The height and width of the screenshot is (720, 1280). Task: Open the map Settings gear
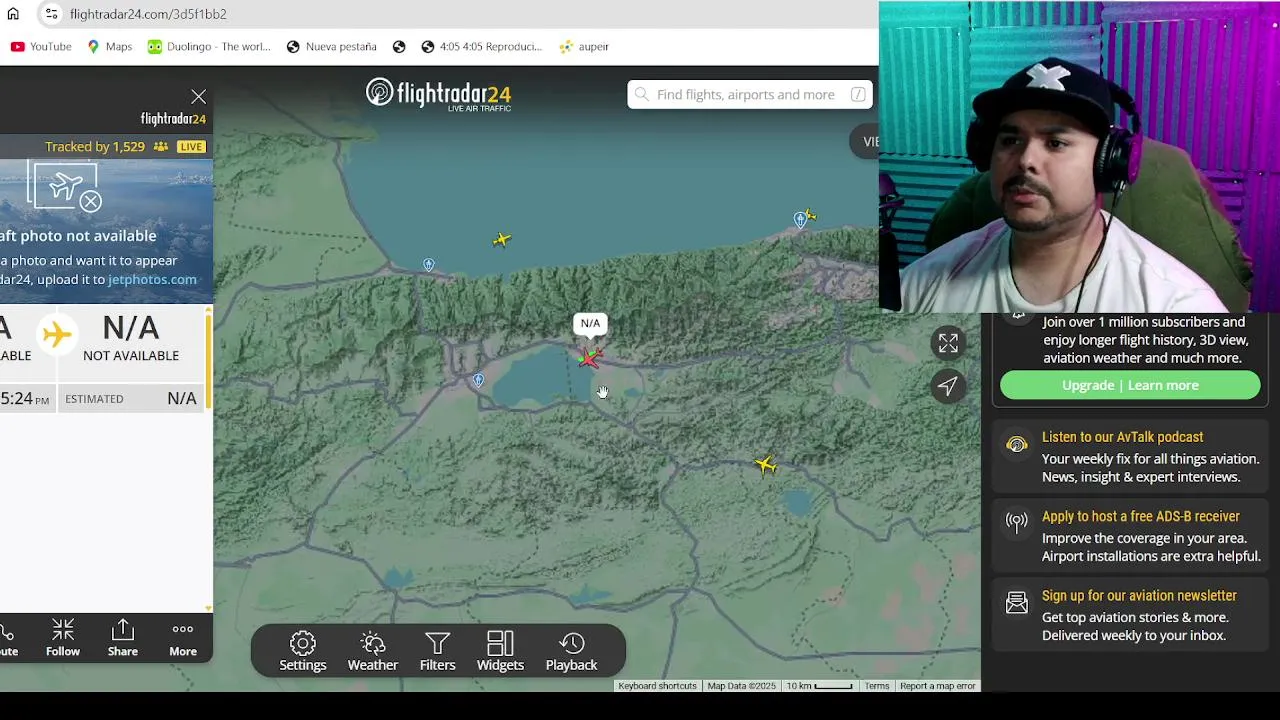[303, 651]
